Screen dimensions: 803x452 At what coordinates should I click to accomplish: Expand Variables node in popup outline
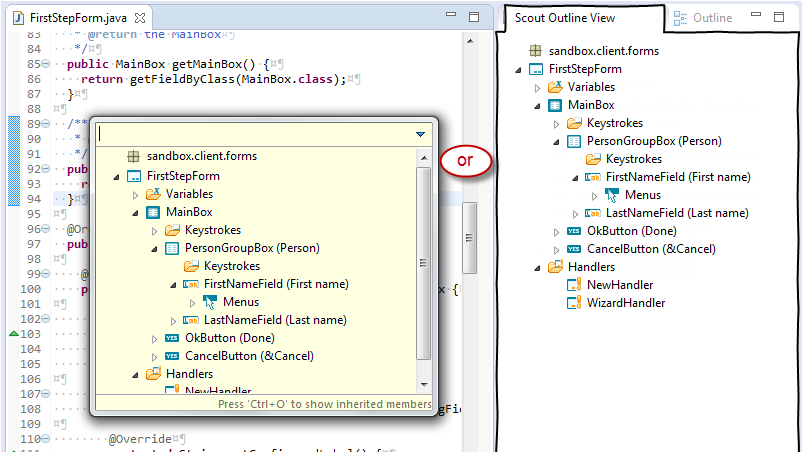135,195
